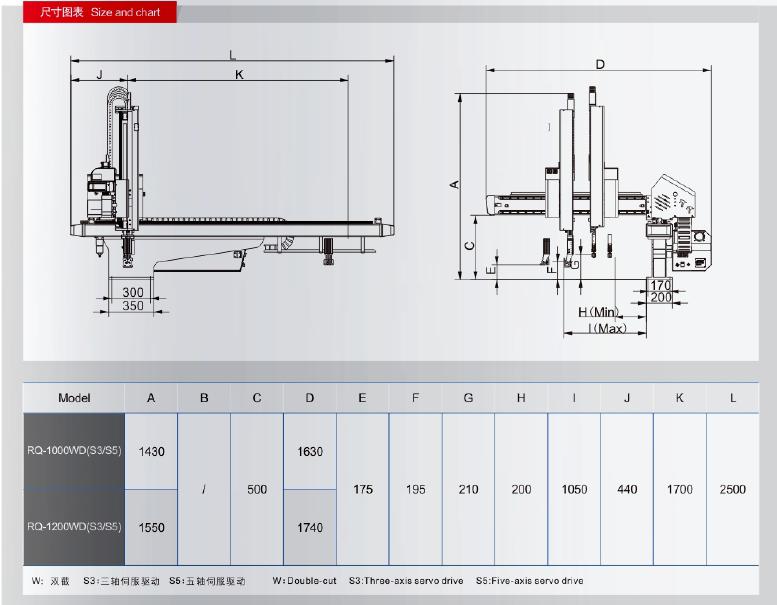
Task: Click the 1740 cell in column D
Action: pos(310,527)
